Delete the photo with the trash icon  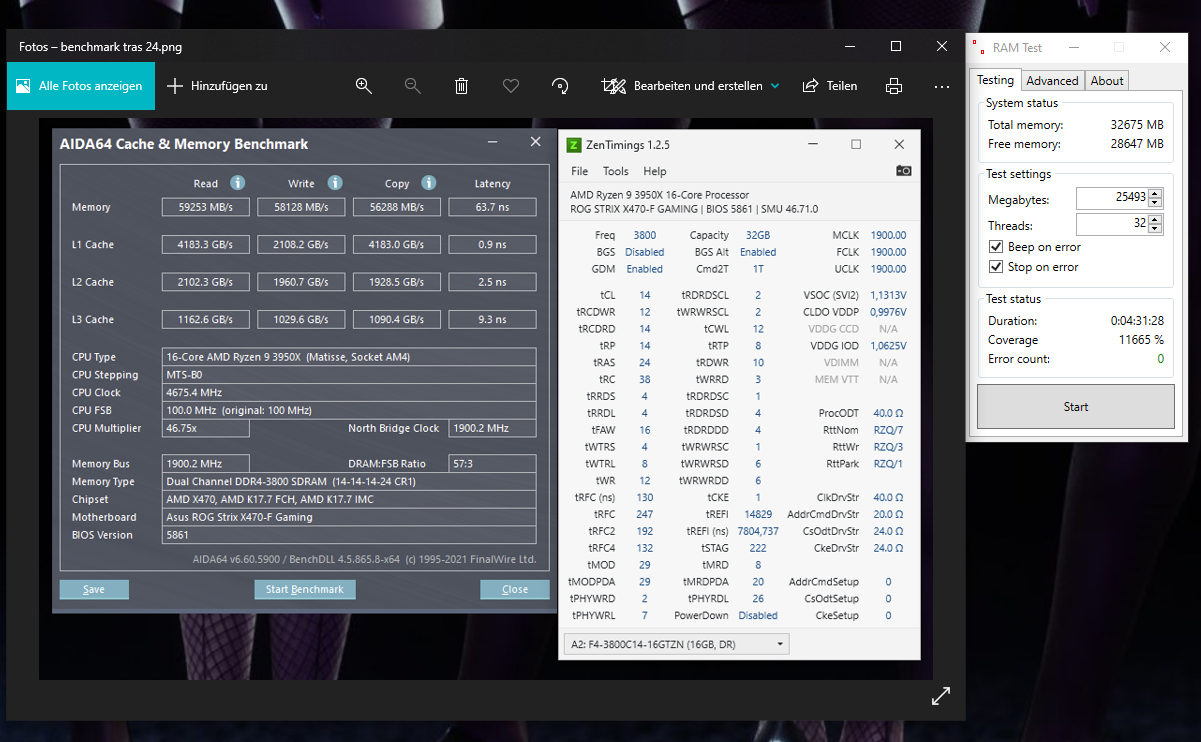click(461, 86)
